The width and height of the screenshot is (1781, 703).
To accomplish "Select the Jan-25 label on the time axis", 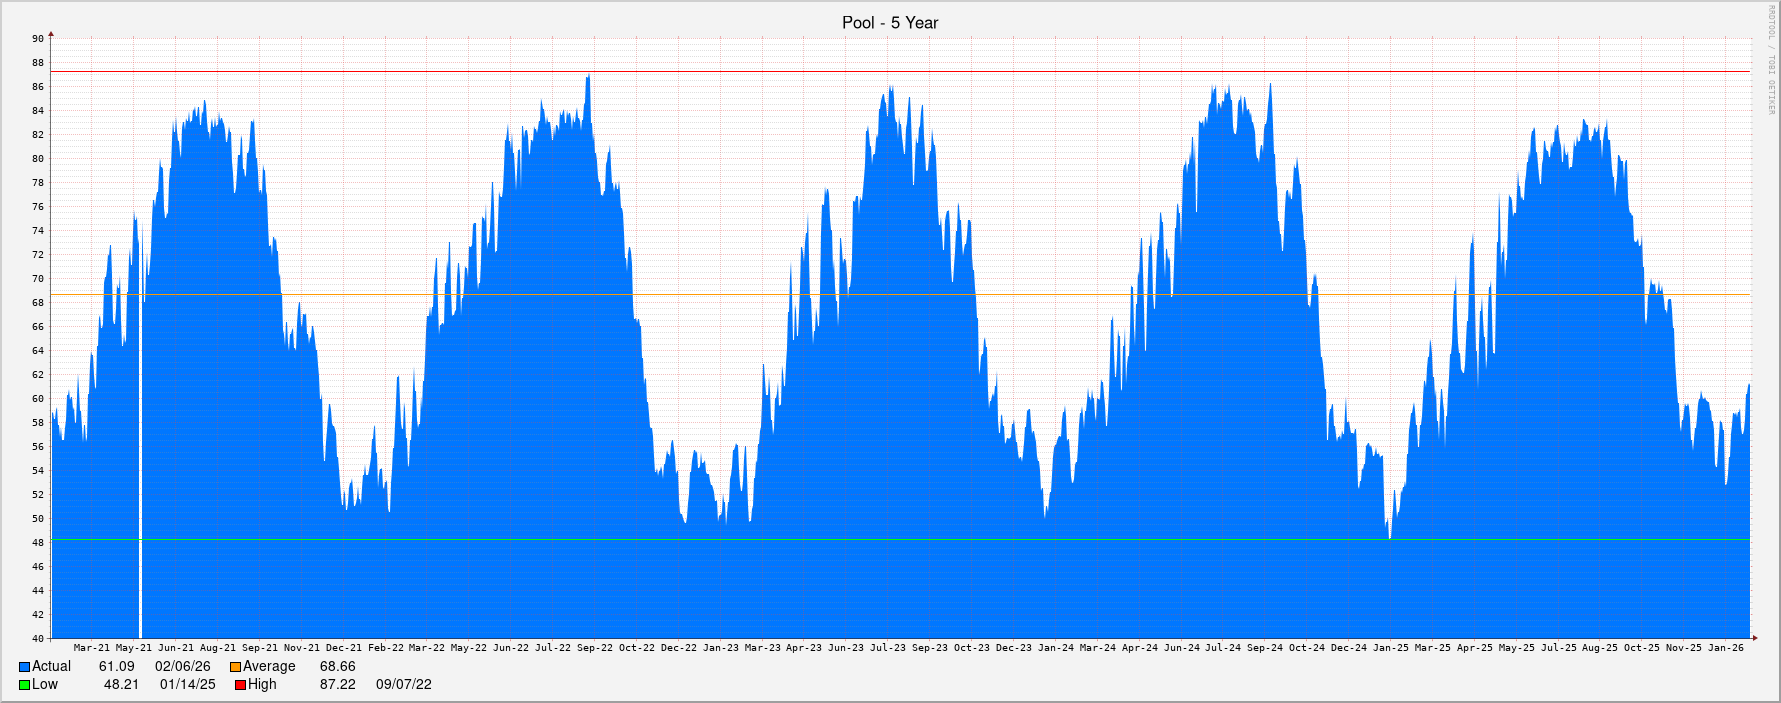I will click(x=1390, y=648).
